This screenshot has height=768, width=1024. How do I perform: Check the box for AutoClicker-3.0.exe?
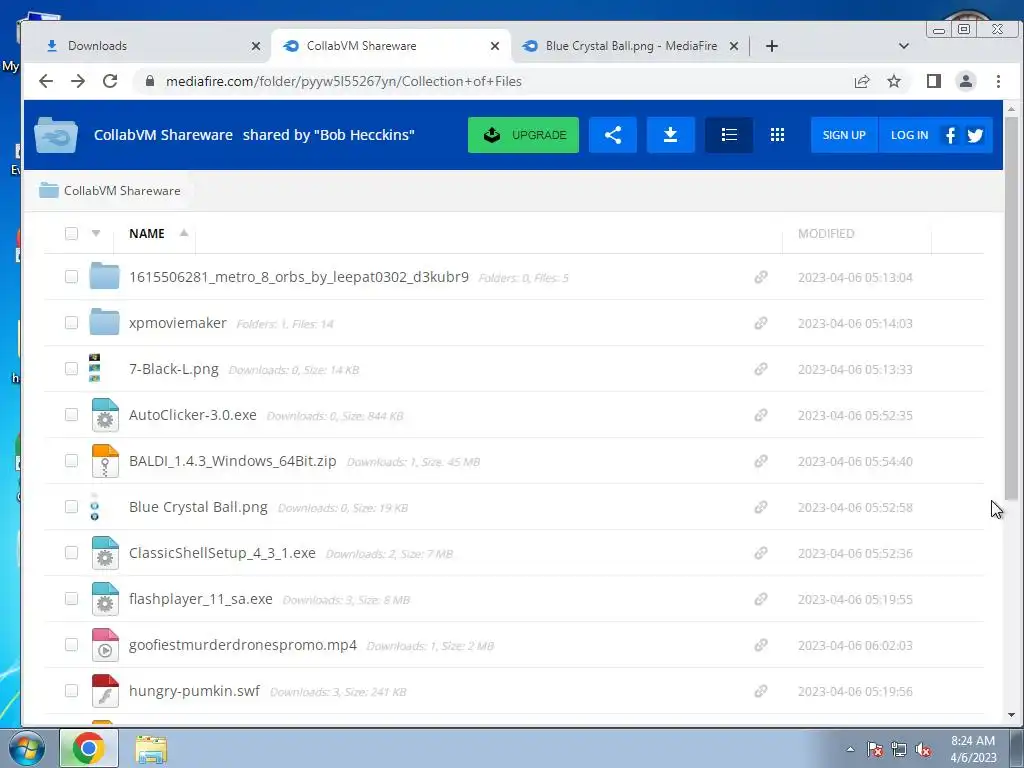point(71,415)
